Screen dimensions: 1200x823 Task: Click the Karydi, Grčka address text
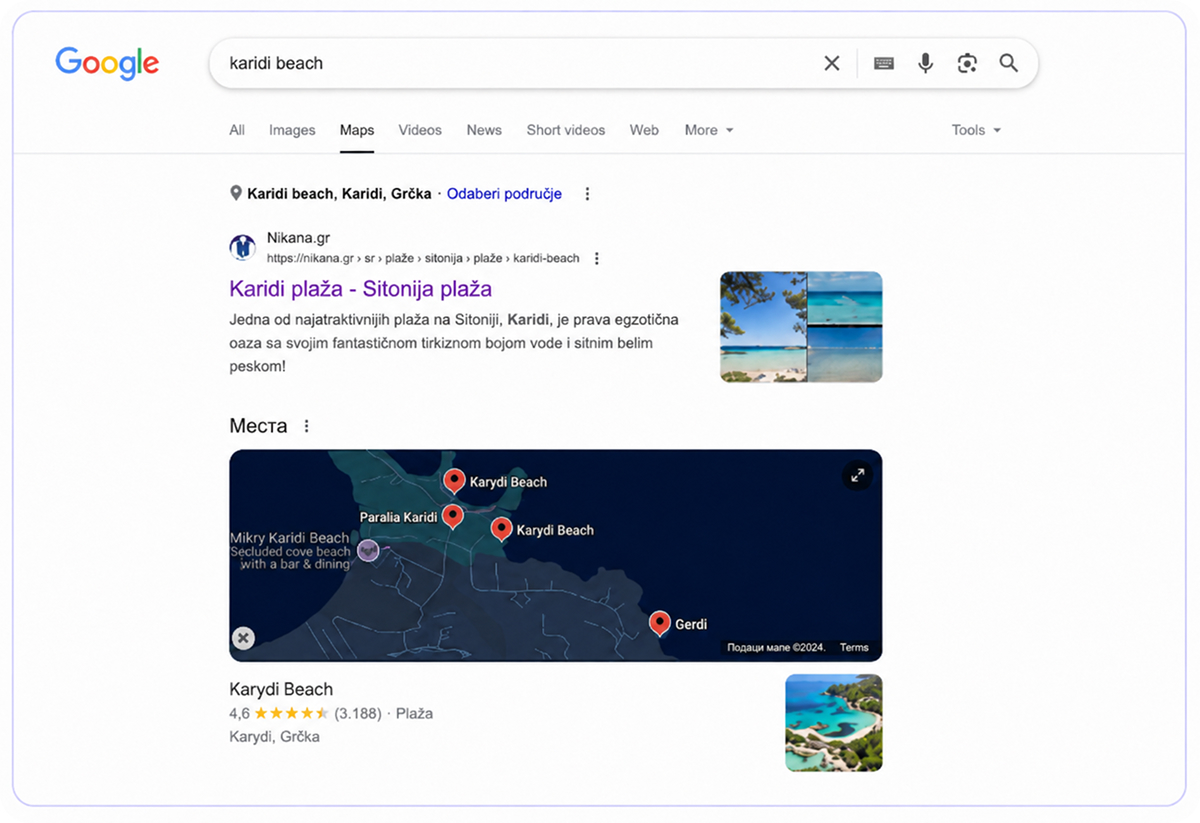click(274, 737)
